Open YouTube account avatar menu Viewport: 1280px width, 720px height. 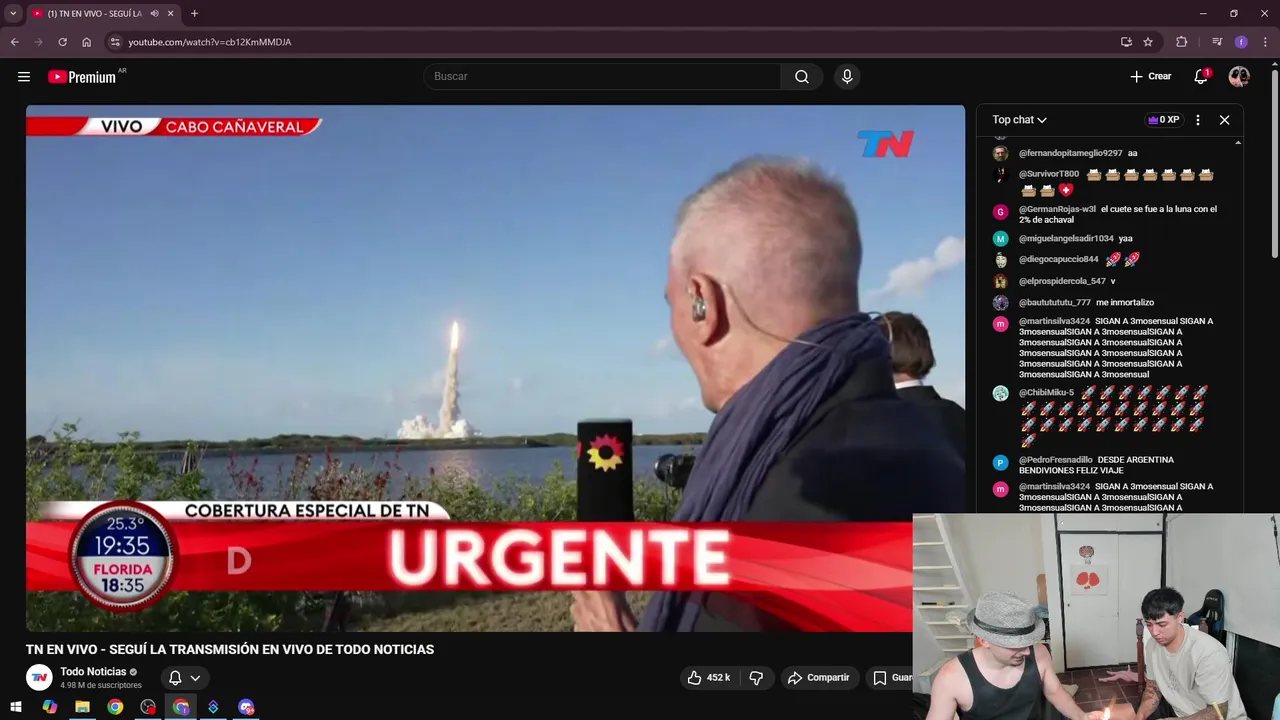1239,77
